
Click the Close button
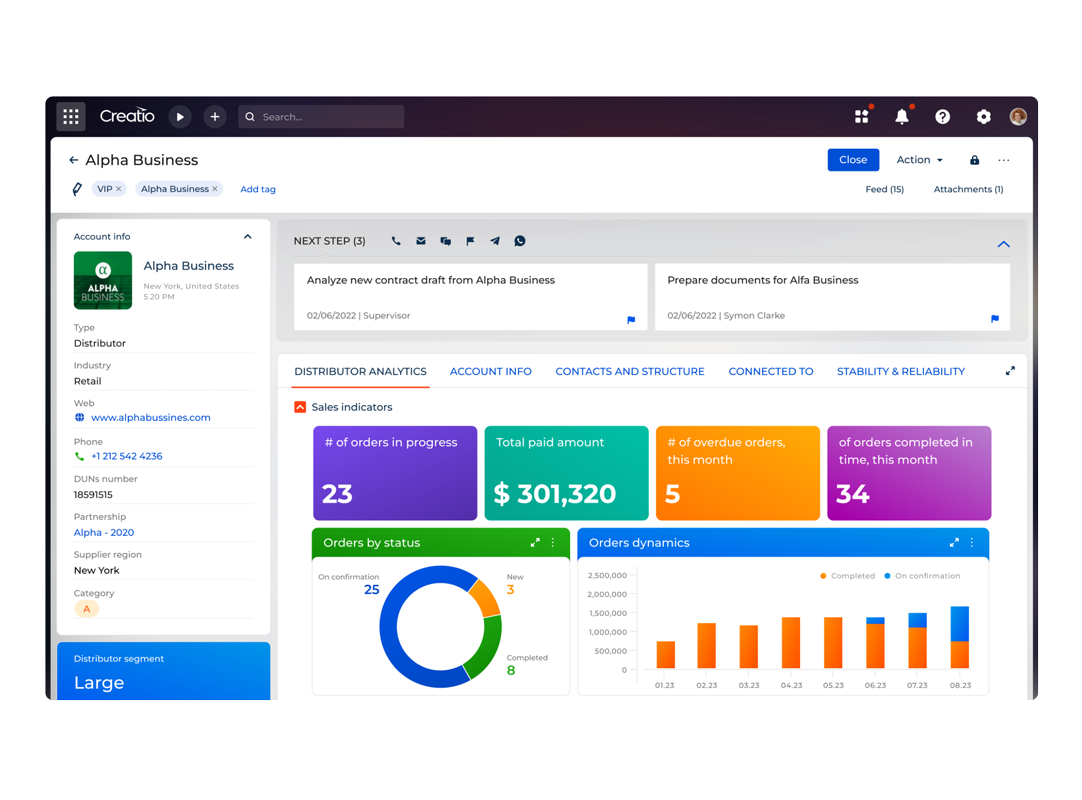[x=853, y=160]
